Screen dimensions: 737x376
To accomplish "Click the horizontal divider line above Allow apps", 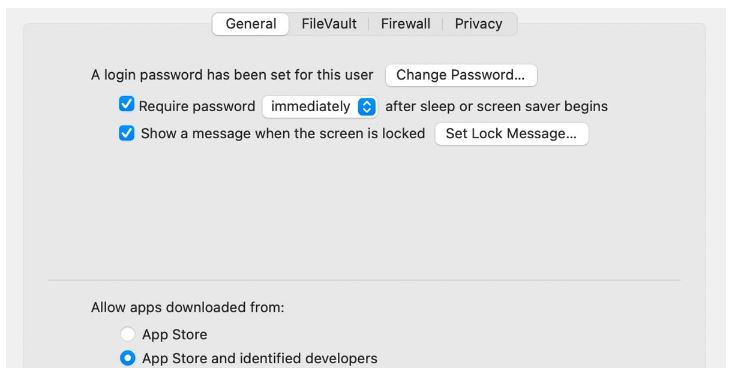I will point(364,281).
